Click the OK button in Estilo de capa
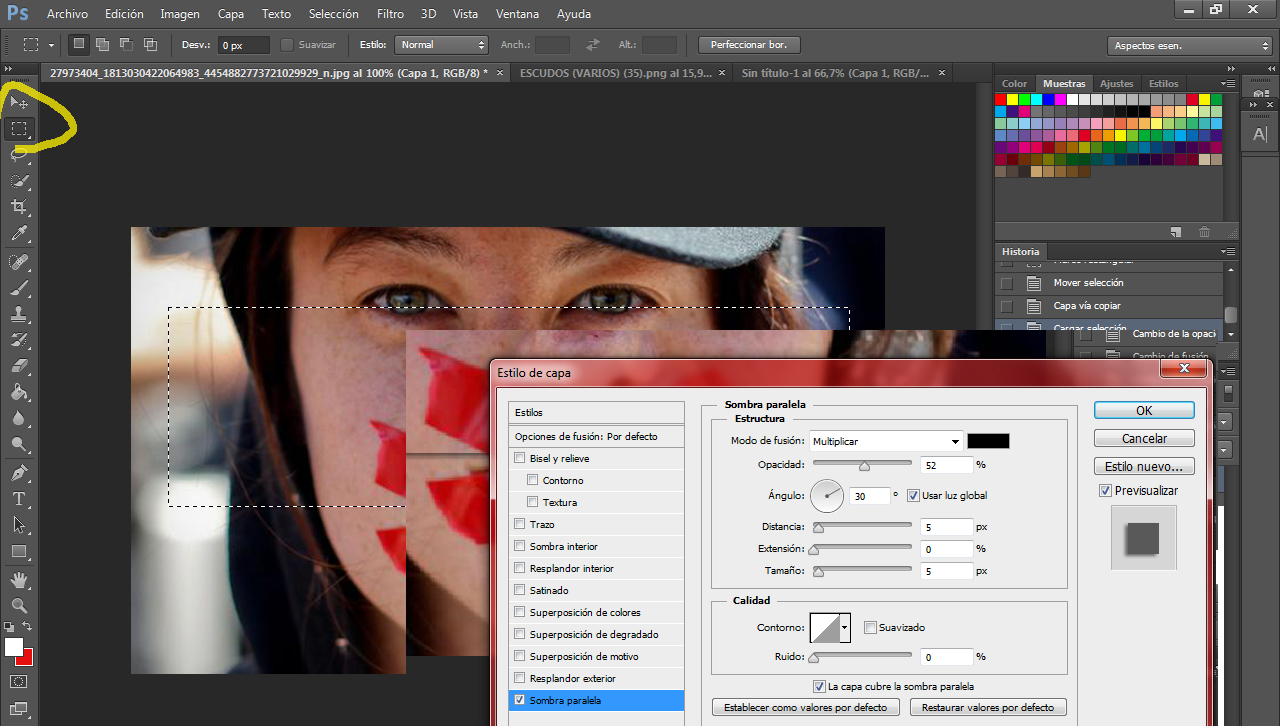 [x=1144, y=411]
